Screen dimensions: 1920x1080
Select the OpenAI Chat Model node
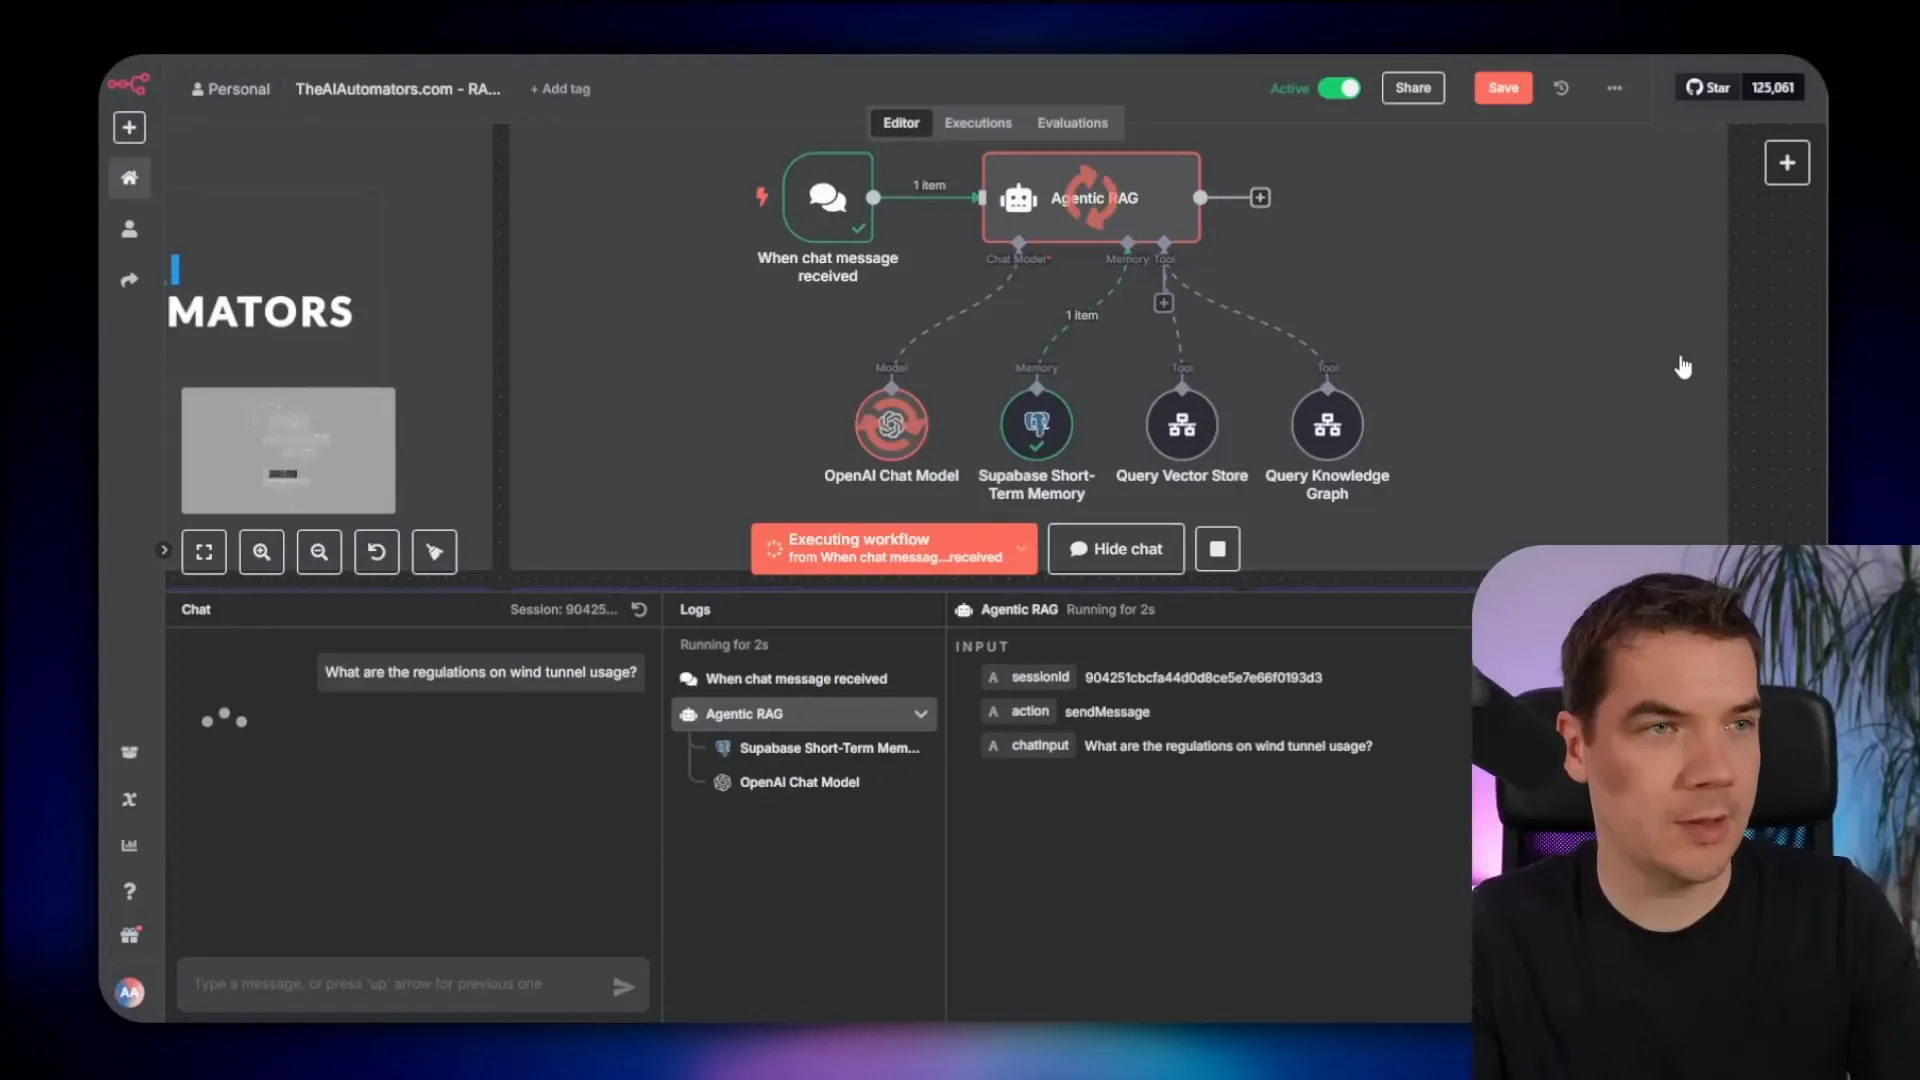[x=891, y=425]
